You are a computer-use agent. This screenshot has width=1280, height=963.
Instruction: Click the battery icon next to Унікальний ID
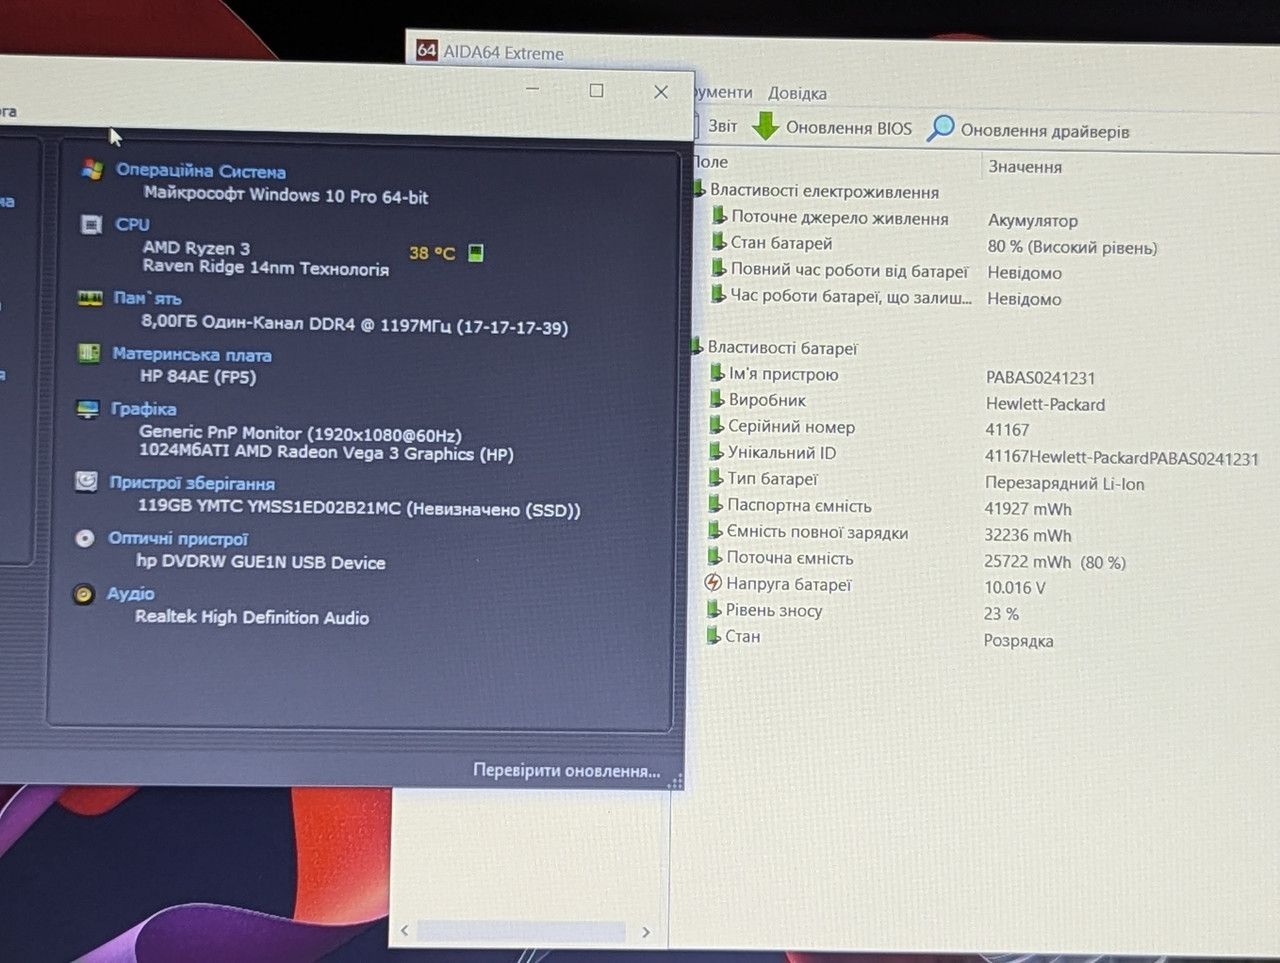pyautogui.click(x=716, y=451)
